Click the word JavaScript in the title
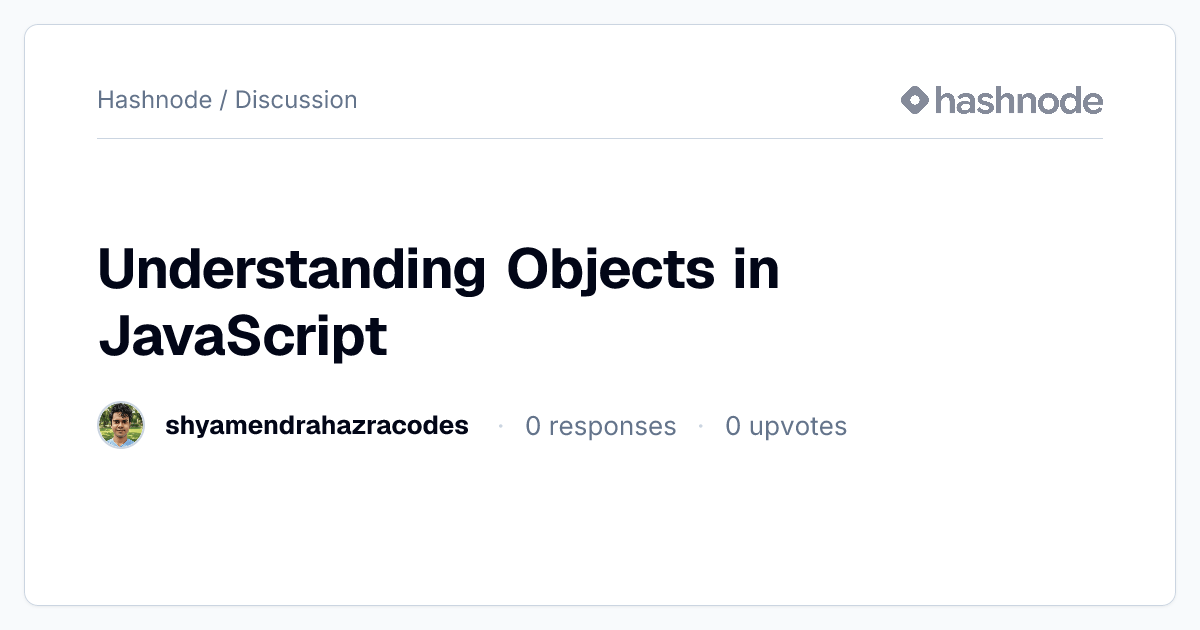This screenshot has width=1200, height=630. [x=242, y=337]
